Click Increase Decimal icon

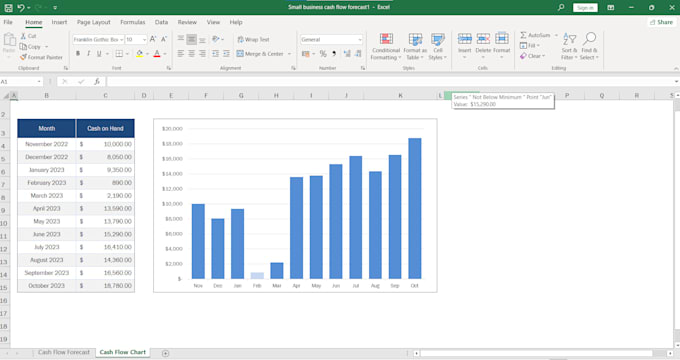347,54
